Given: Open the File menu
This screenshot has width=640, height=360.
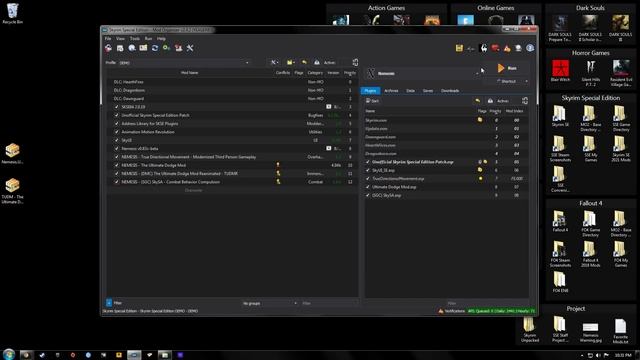Looking at the screenshot, I should click(108, 38).
